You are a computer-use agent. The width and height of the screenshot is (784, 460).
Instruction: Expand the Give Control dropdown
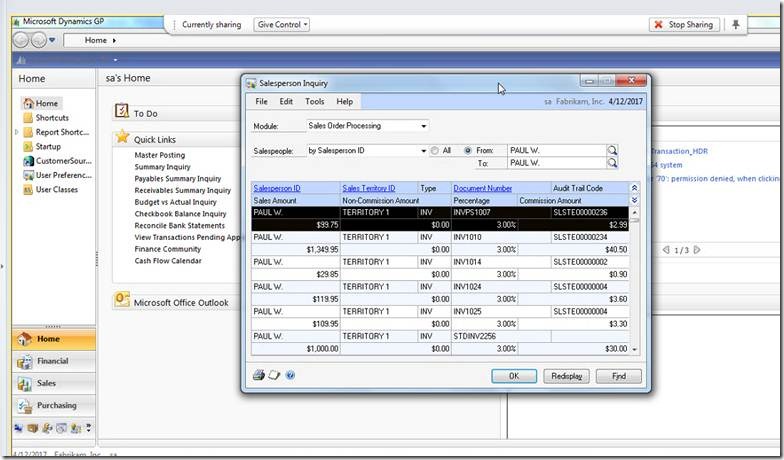[x=283, y=24]
